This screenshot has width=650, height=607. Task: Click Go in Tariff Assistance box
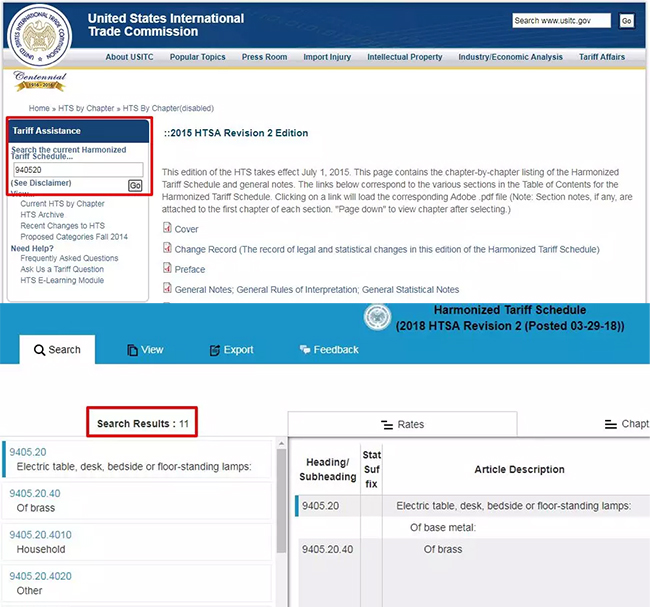click(135, 185)
